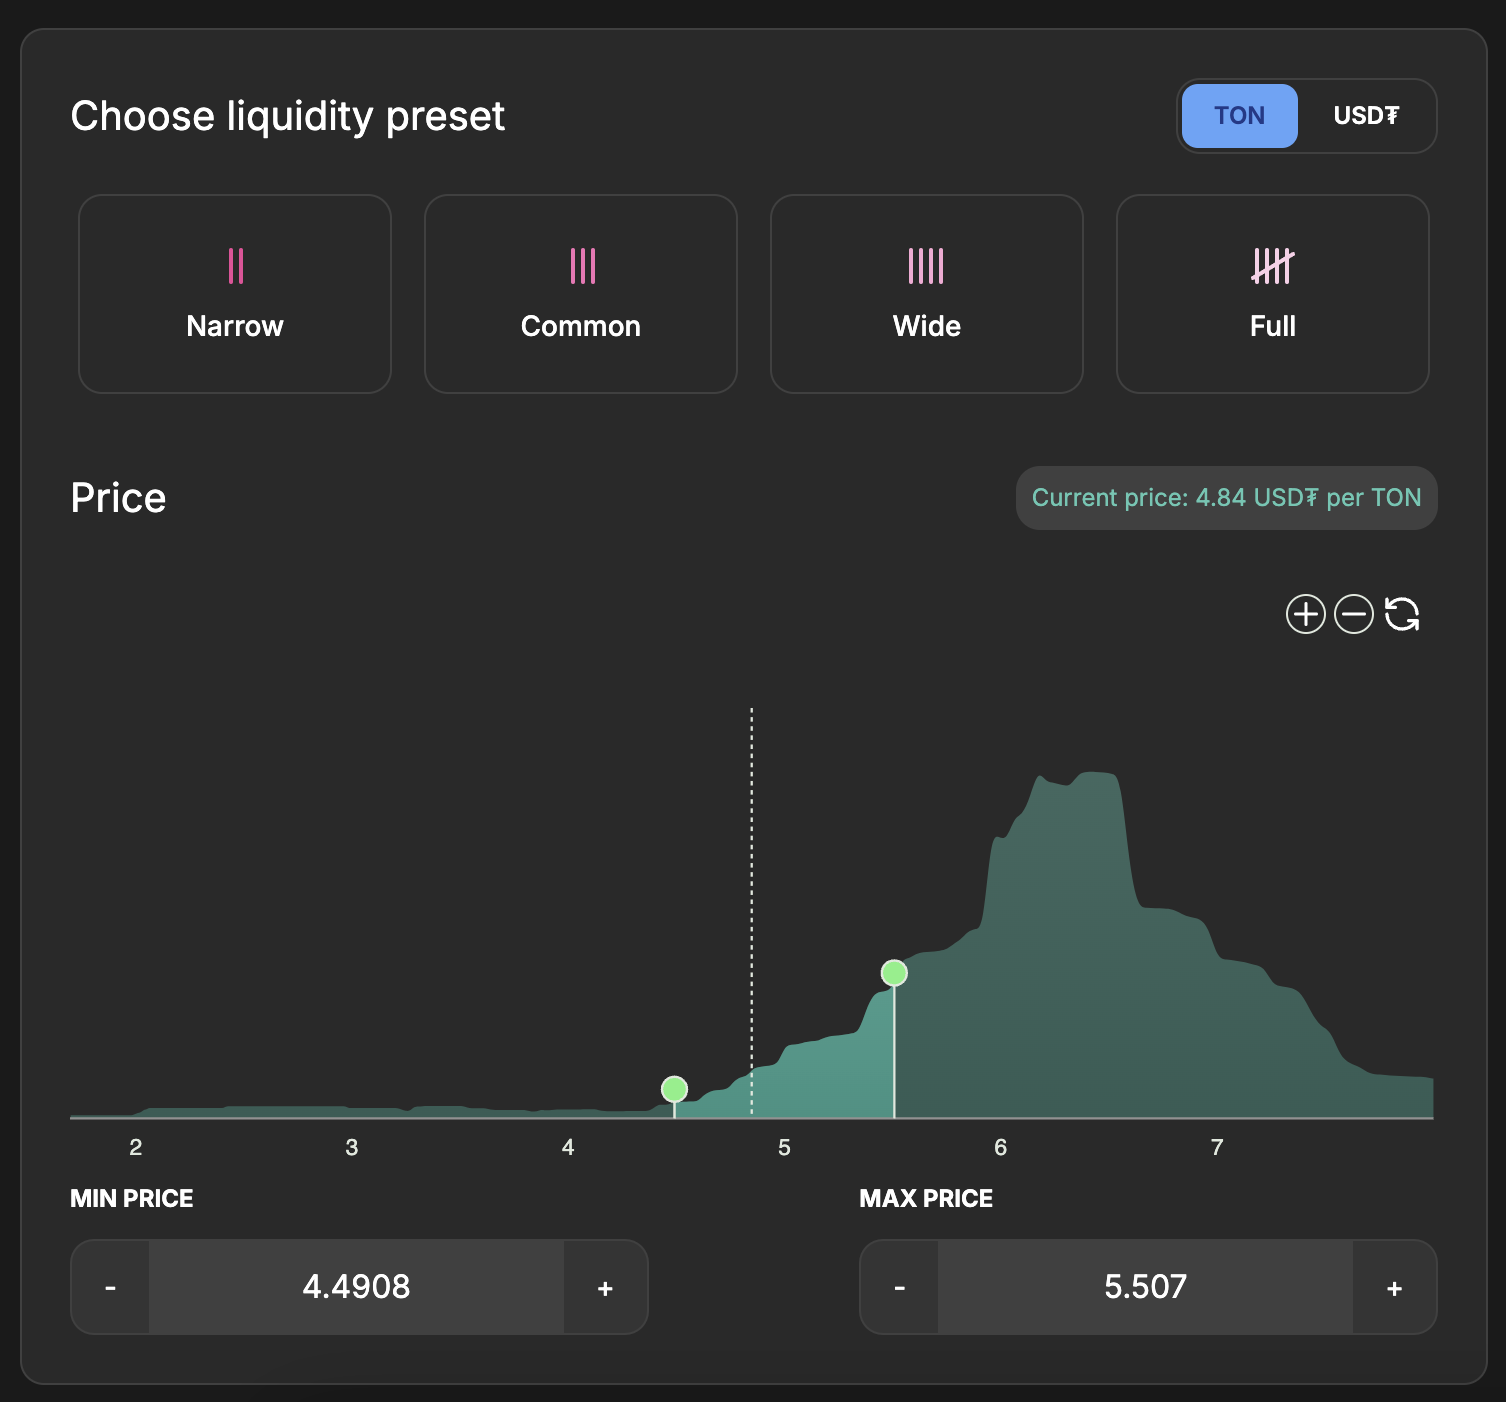Grab the lower green range handle on chart
The height and width of the screenshot is (1402, 1506).
click(x=674, y=1089)
